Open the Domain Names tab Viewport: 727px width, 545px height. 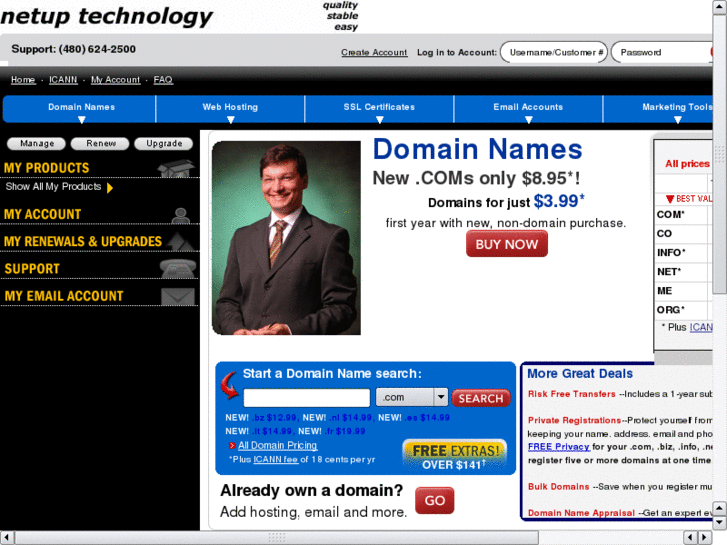click(80, 109)
